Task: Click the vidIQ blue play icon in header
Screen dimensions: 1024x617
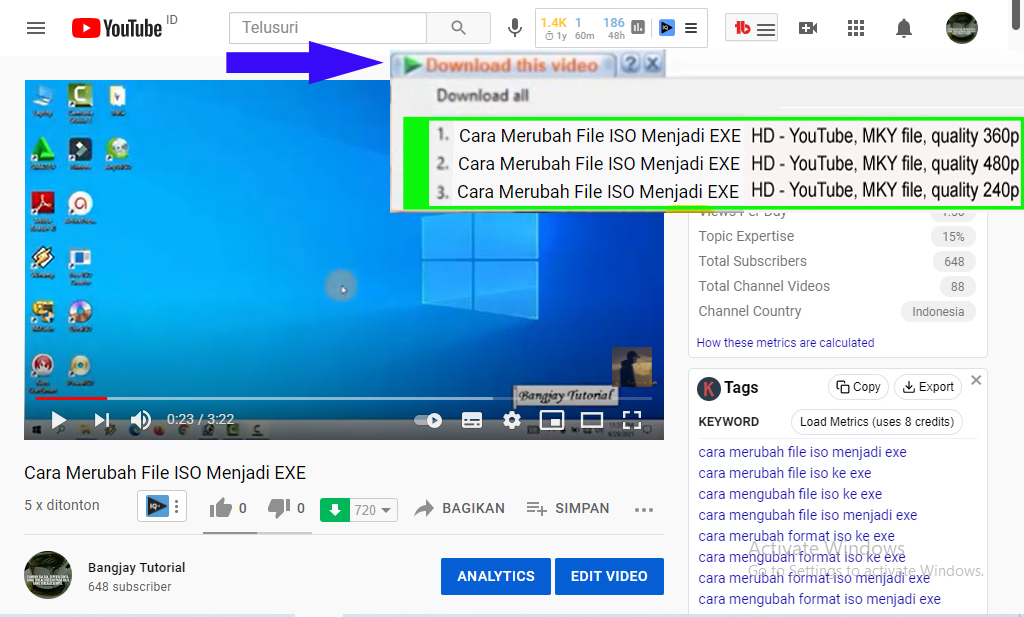Action: click(667, 27)
